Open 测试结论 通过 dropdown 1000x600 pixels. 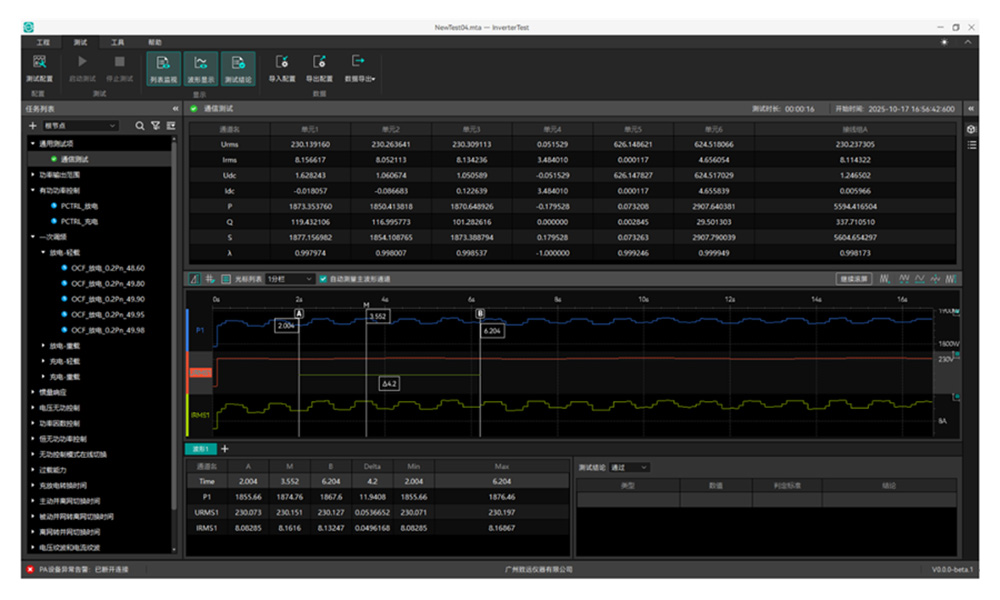tap(629, 467)
